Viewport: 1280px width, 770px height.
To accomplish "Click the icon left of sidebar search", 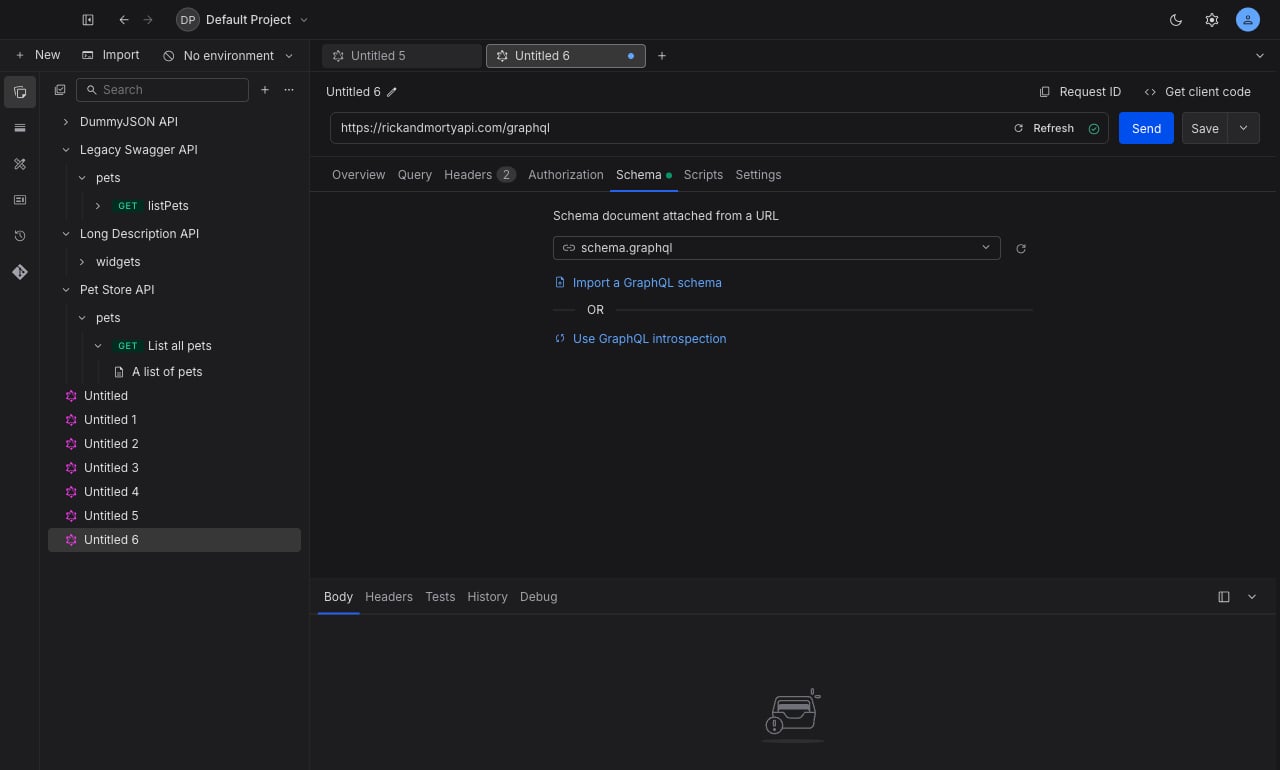I will [60, 90].
